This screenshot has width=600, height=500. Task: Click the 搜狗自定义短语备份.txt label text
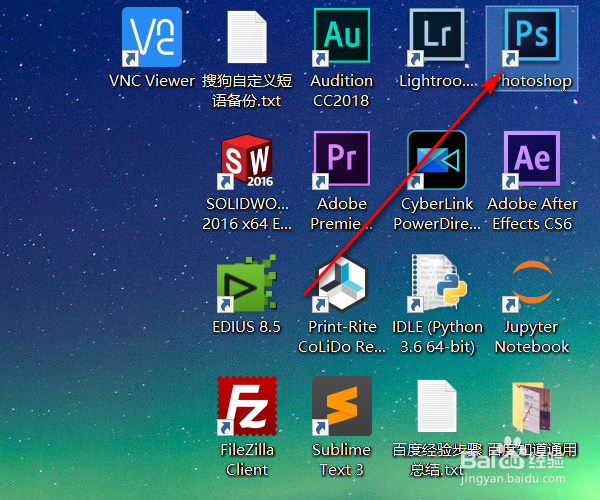pos(247,91)
